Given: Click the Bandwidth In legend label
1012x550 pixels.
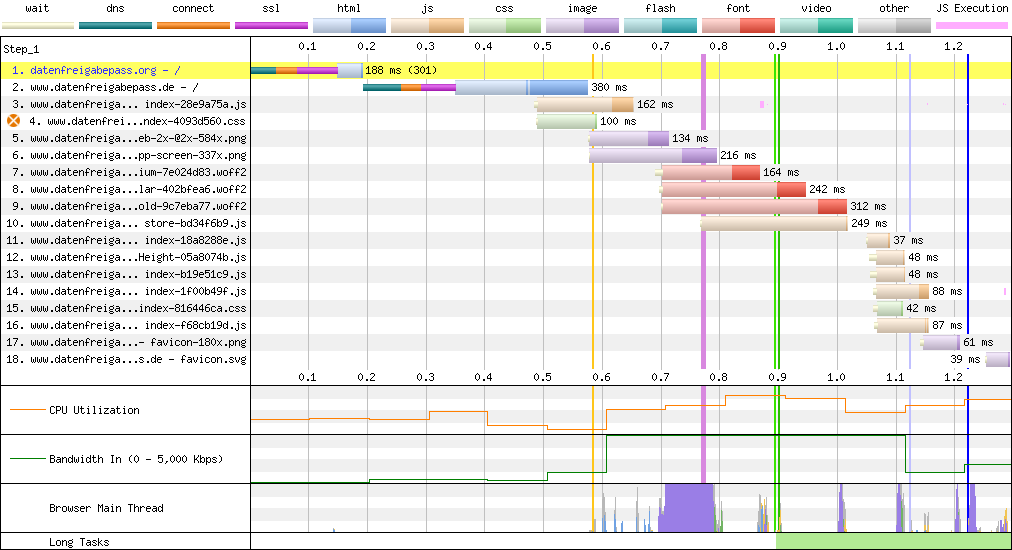Looking at the screenshot, I should tap(136, 459).
